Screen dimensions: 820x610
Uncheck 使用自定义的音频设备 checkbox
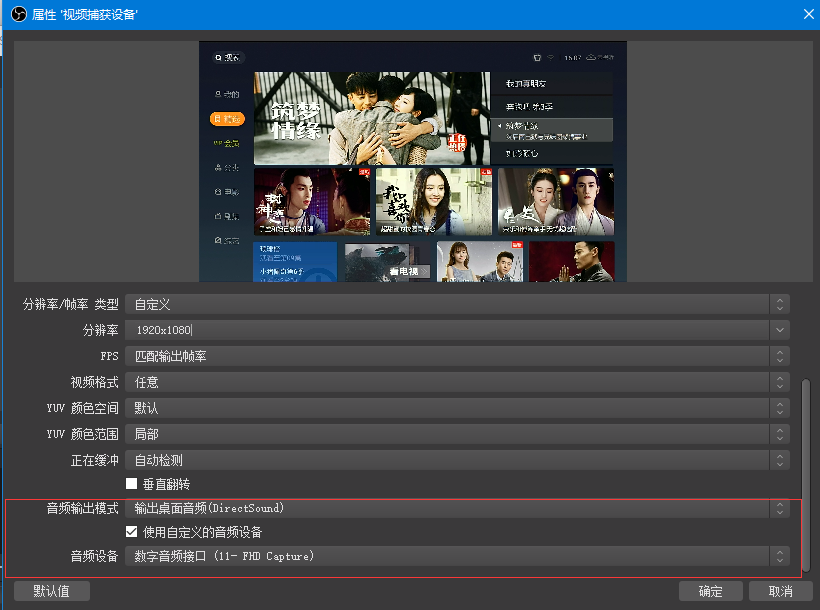tap(132, 532)
